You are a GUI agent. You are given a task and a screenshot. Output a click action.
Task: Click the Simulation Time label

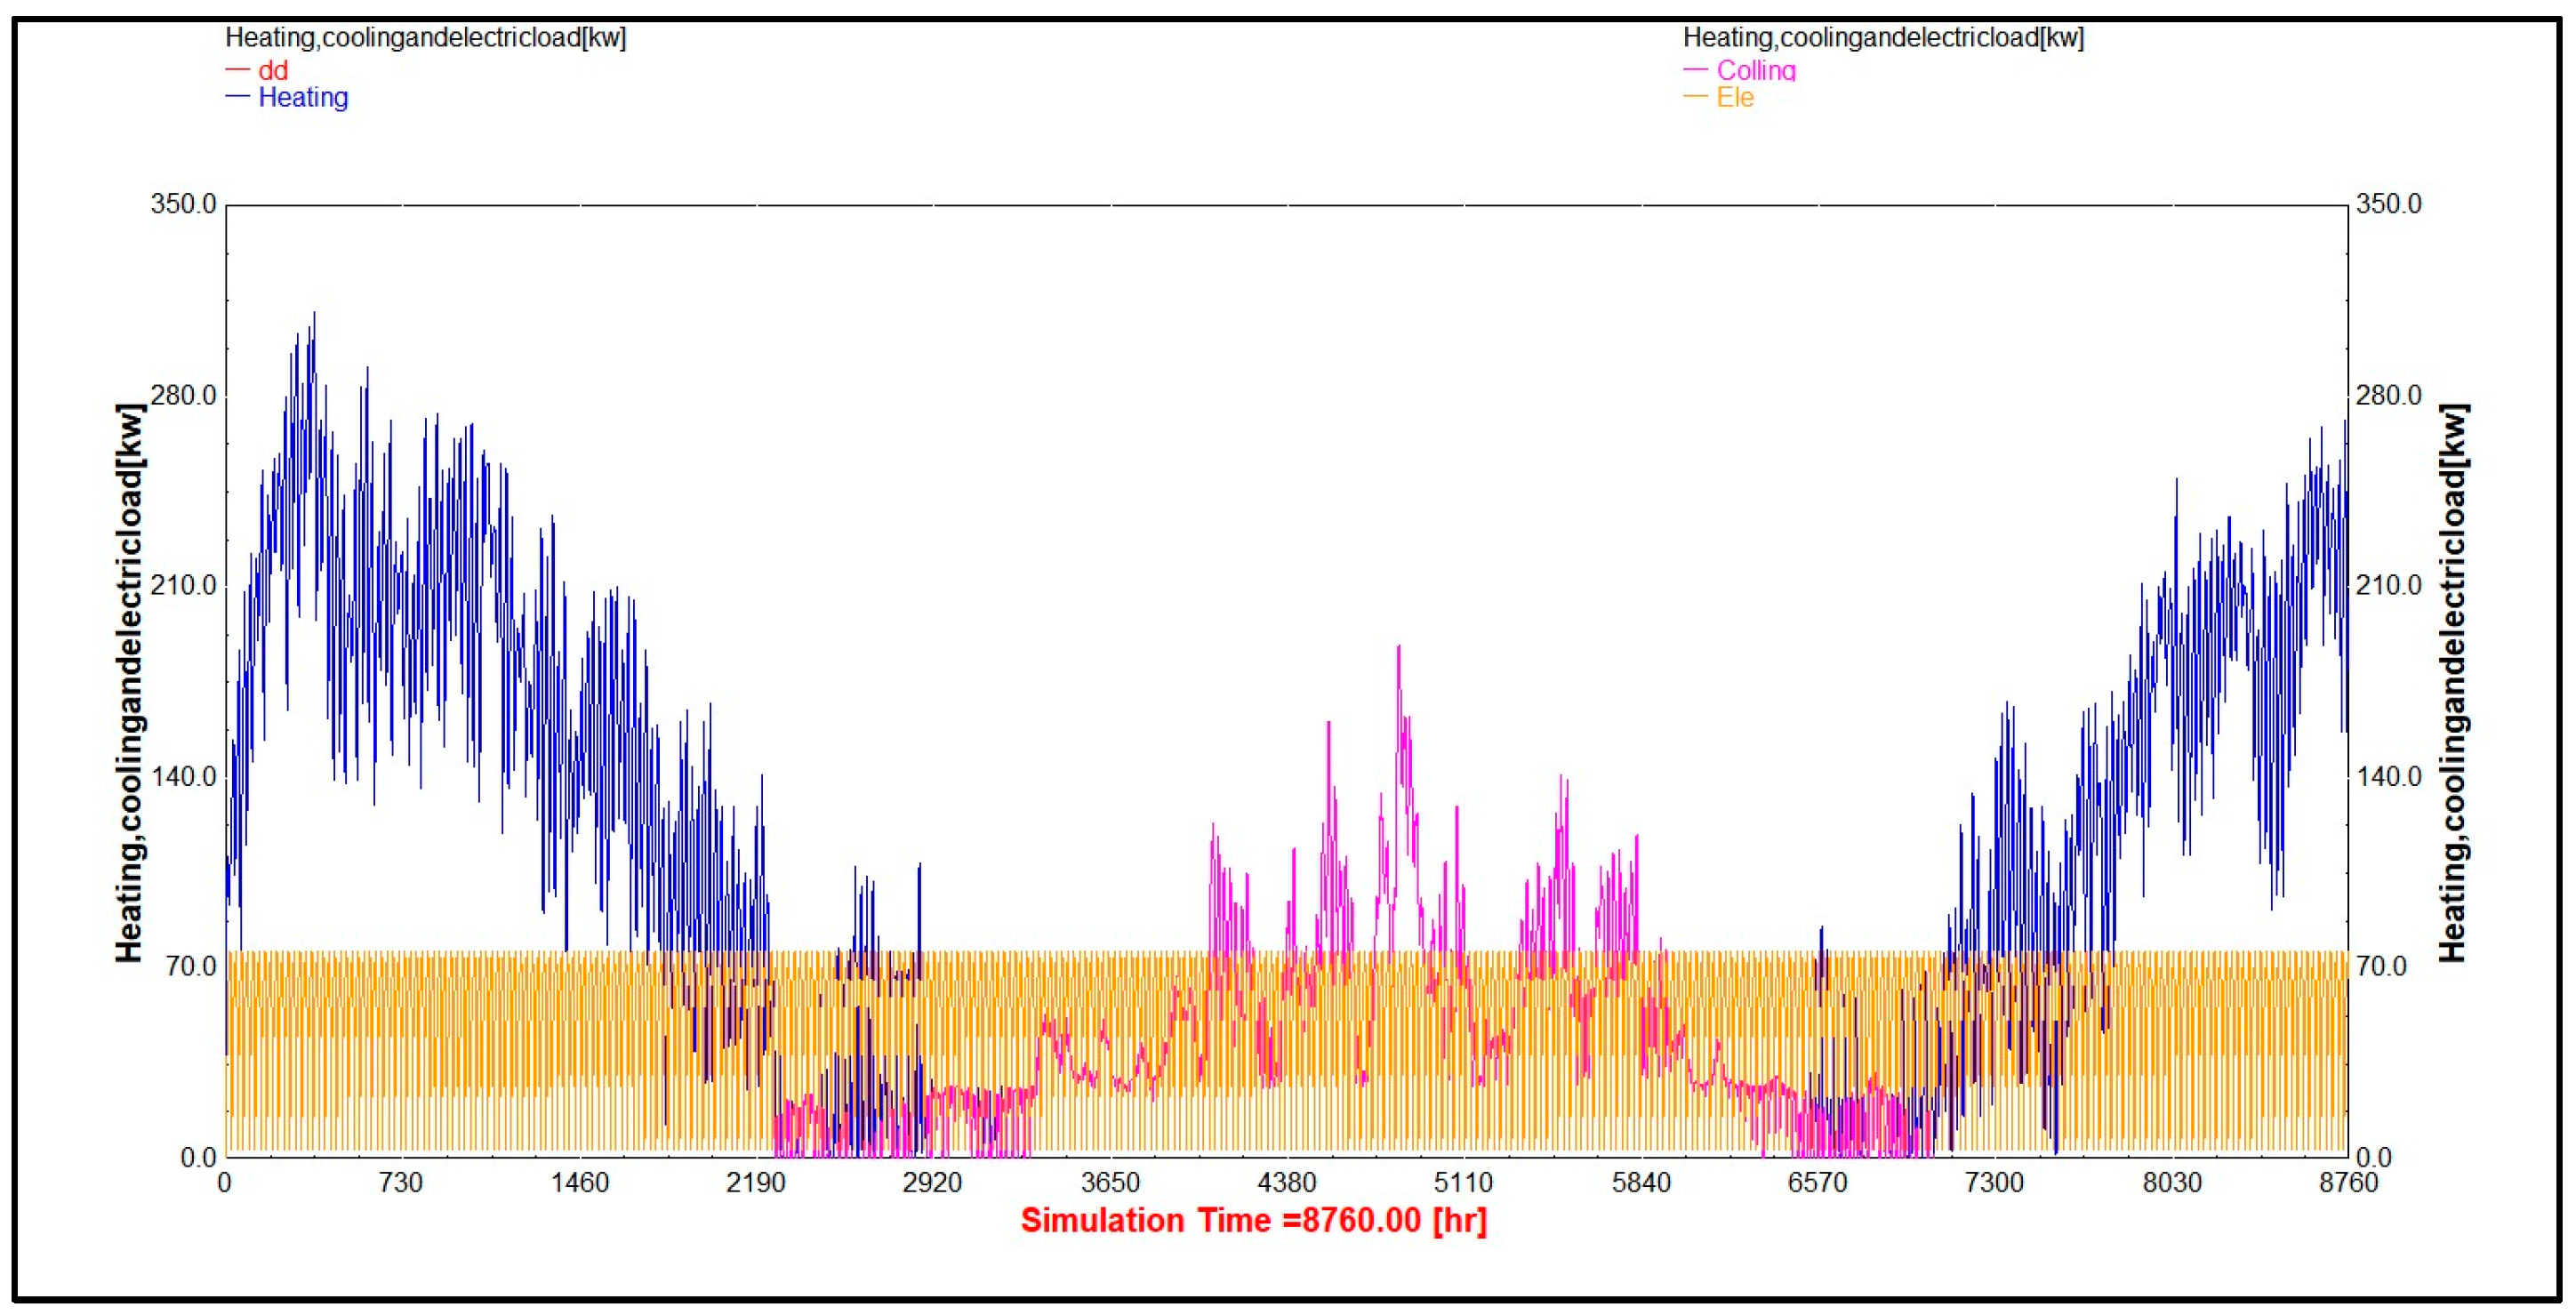[1253, 1220]
